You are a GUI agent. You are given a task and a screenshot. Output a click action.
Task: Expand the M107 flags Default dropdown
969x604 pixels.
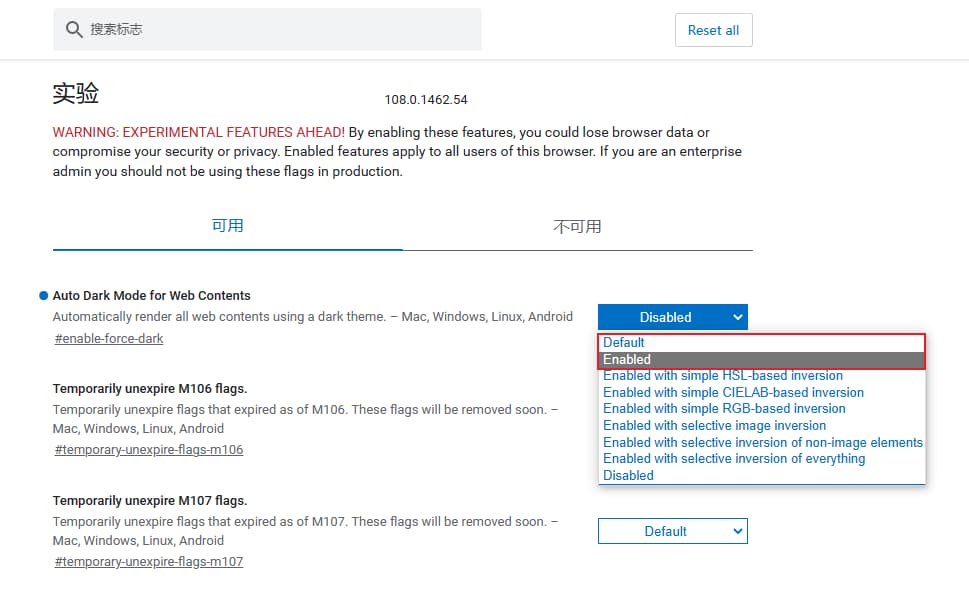point(672,531)
